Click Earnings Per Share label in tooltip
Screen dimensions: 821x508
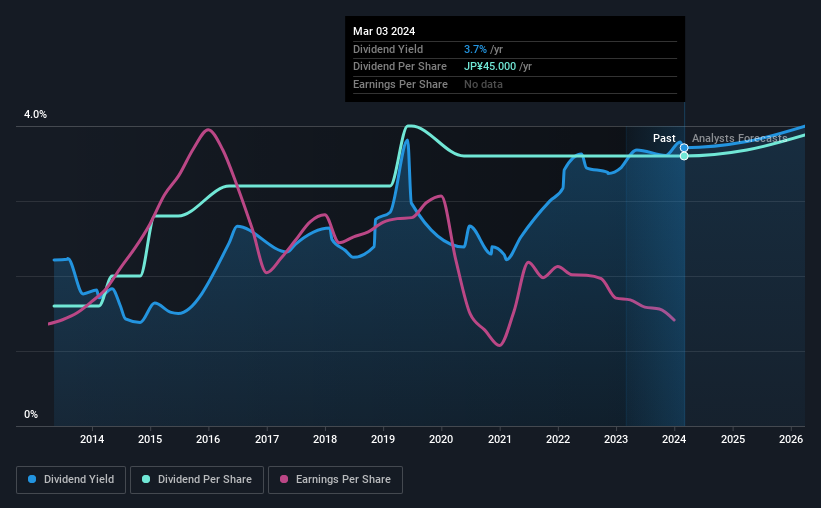(x=400, y=84)
